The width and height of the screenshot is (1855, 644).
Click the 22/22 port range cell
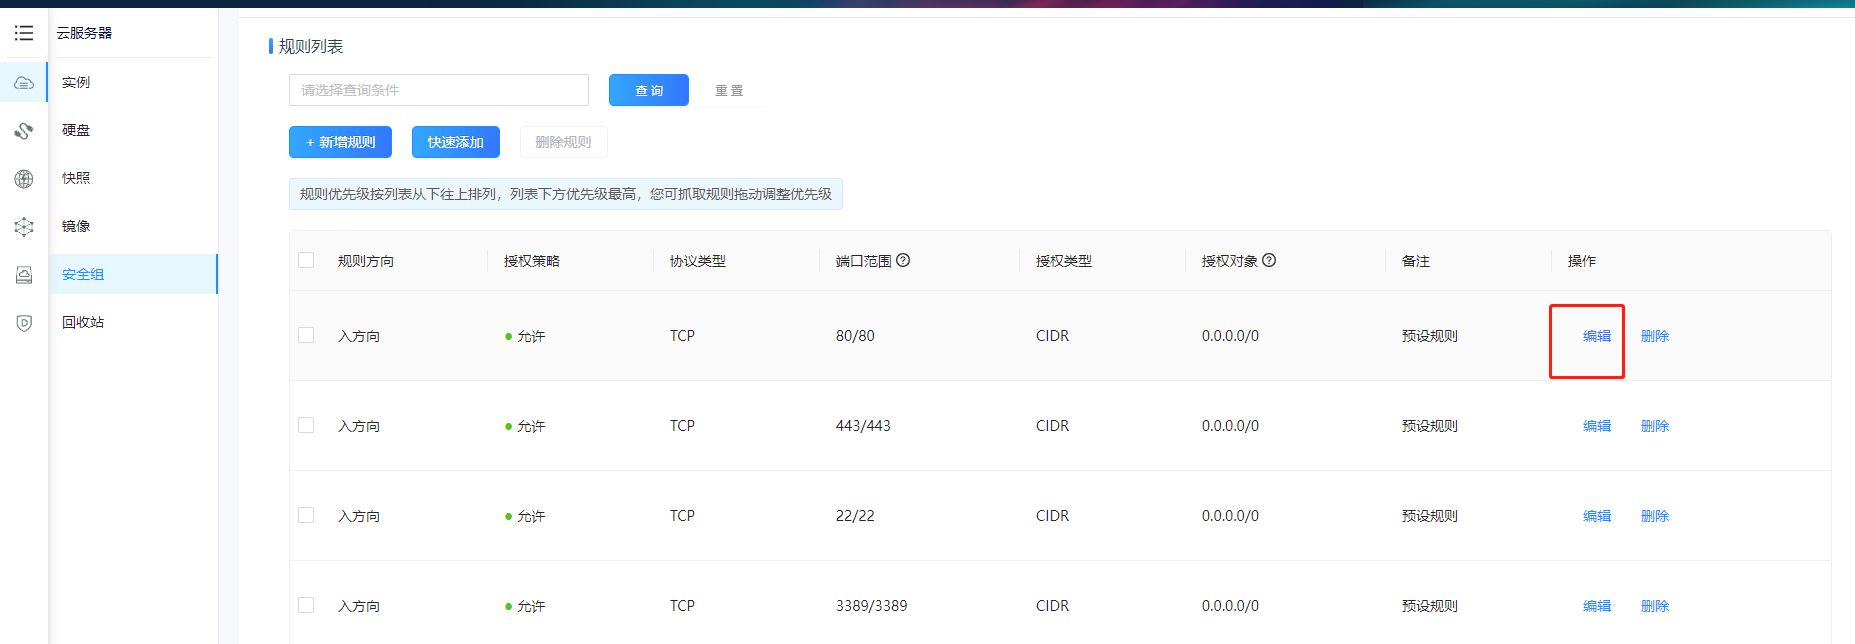pos(855,516)
